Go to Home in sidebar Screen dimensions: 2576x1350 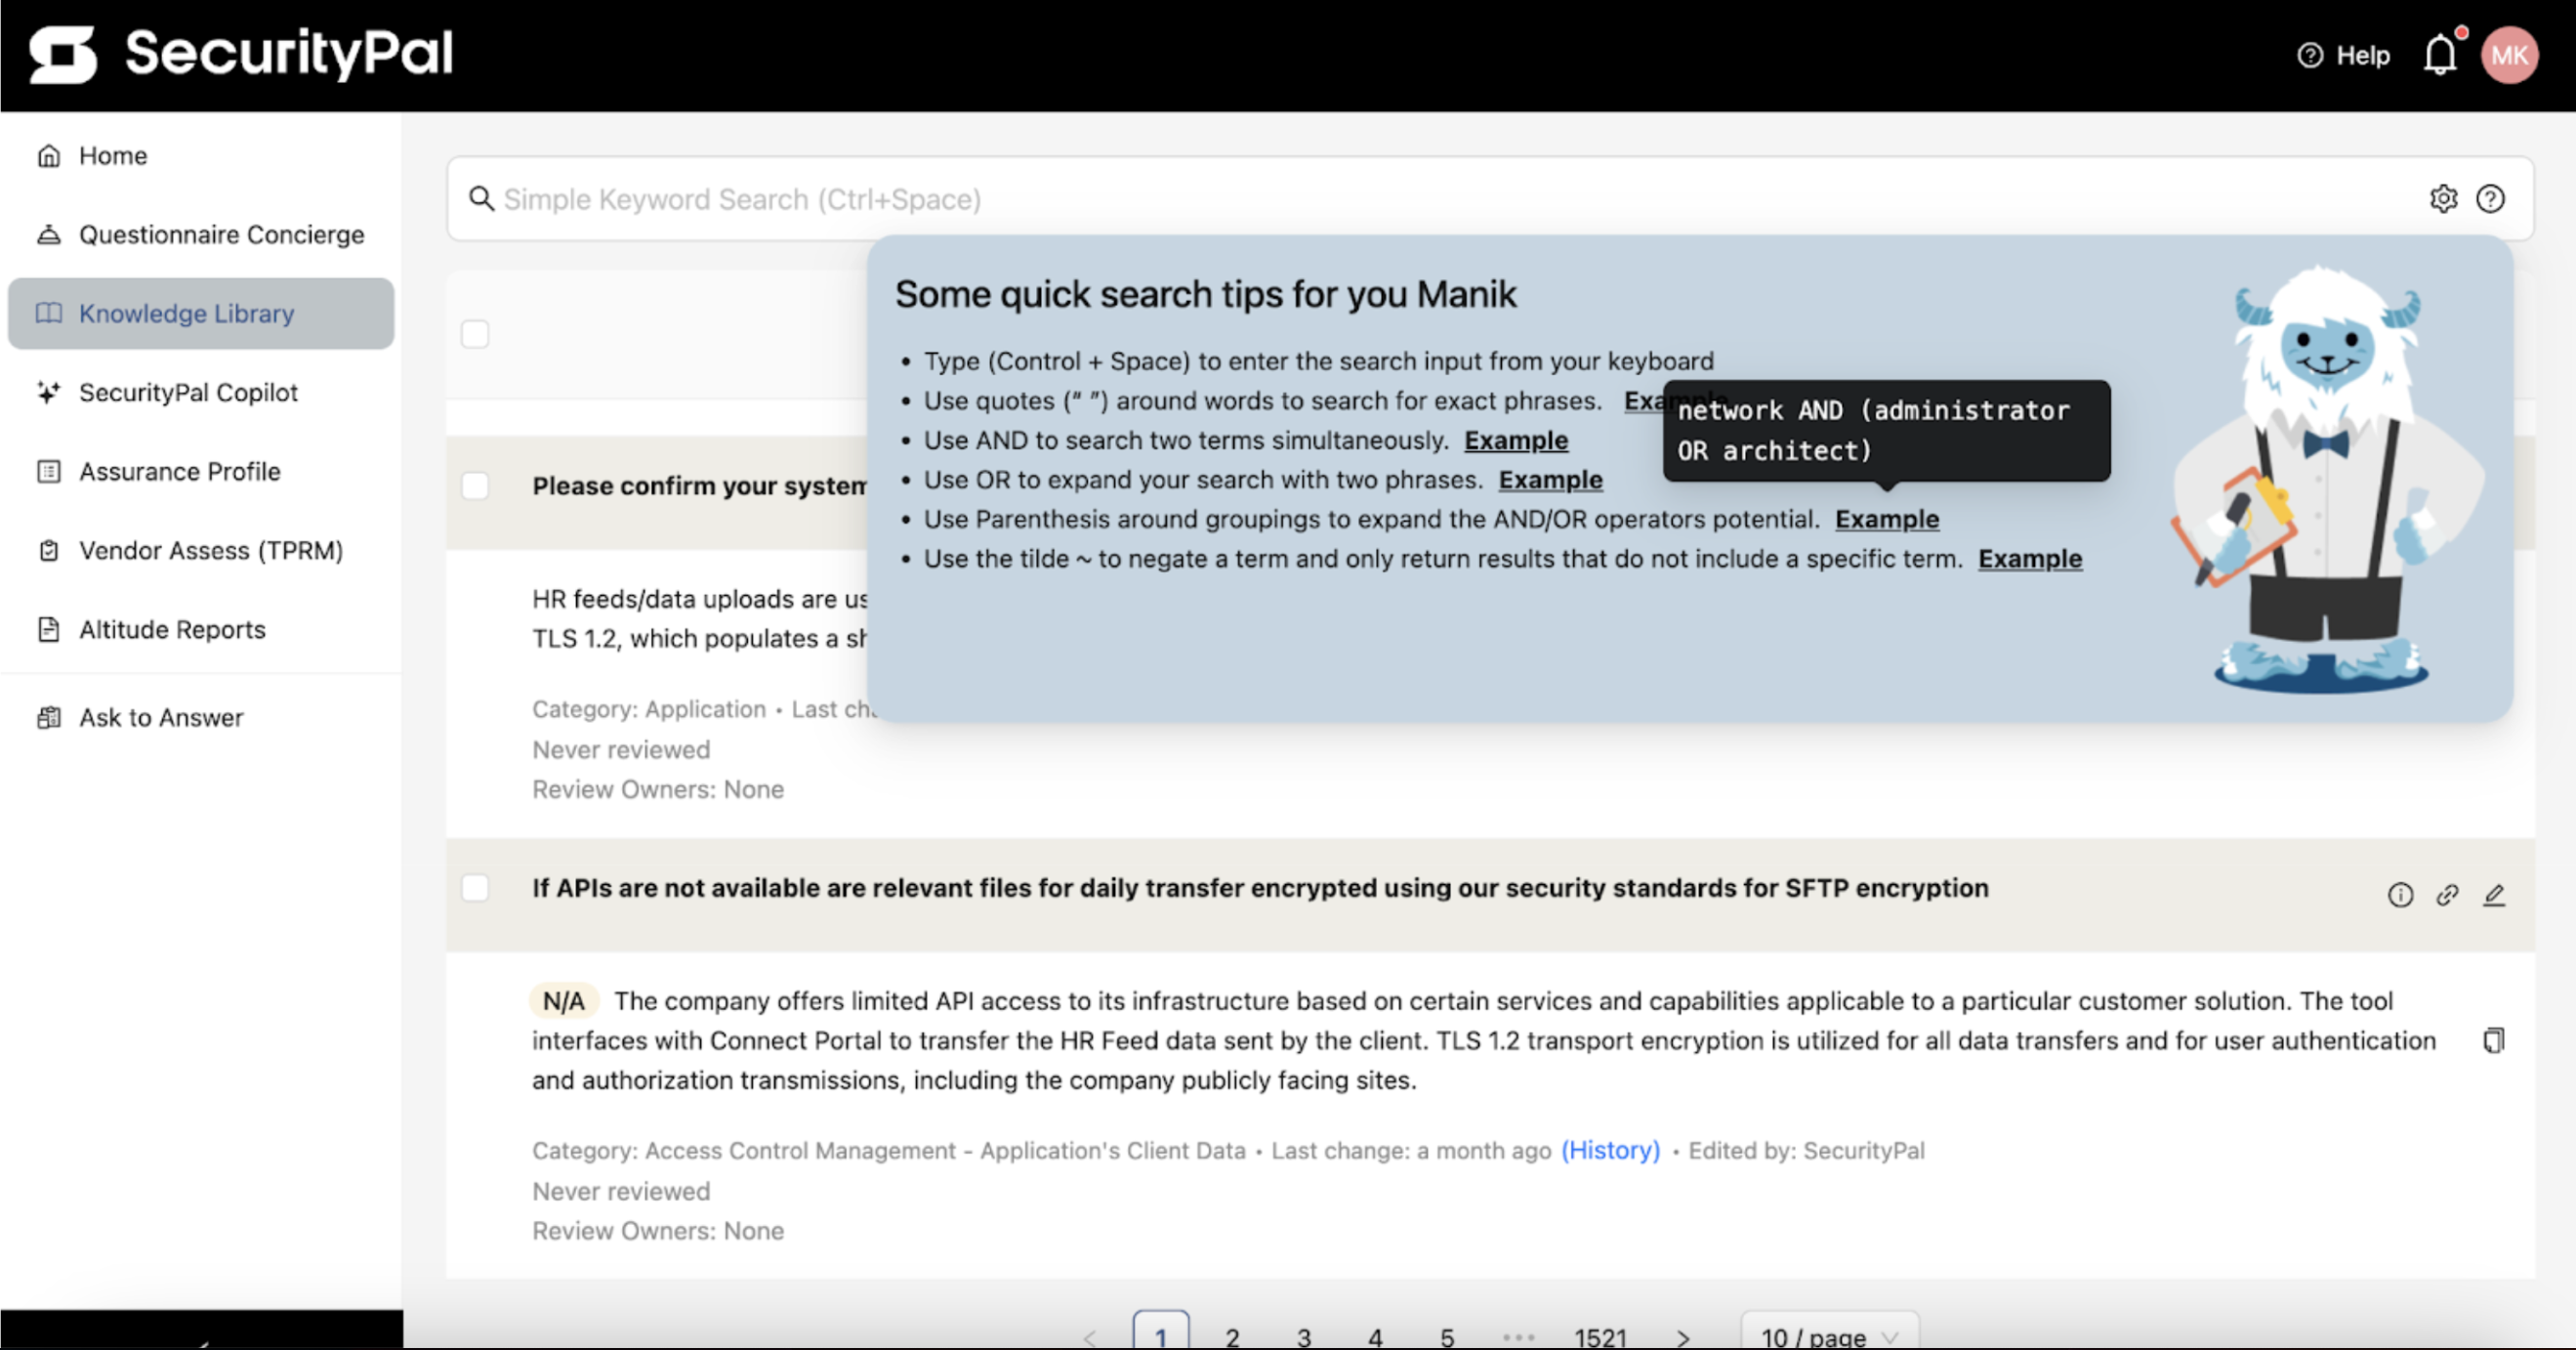coord(200,156)
